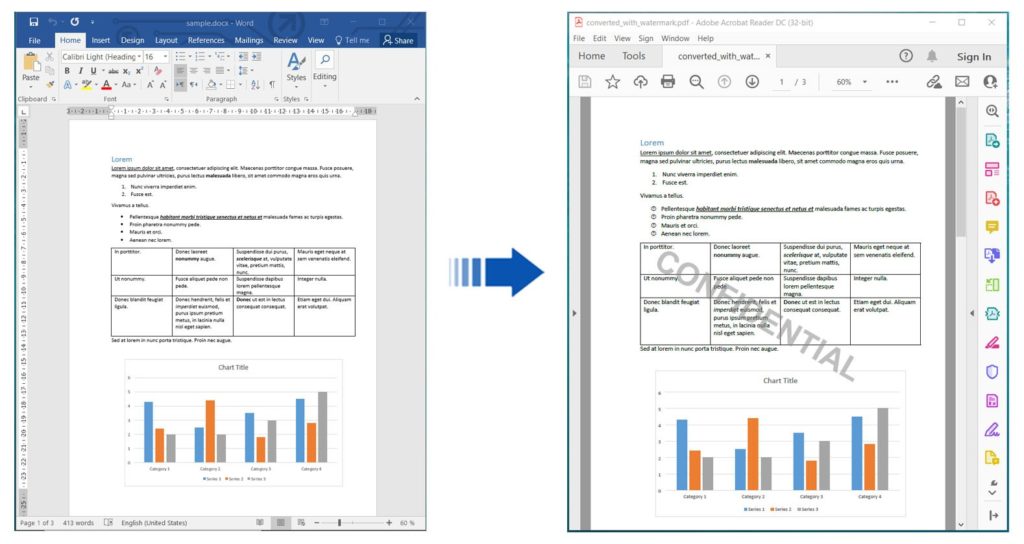This screenshot has width=1024, height=544.
Task: Toggle Bold formatting in Word
Action: click(x=67, y=71)
